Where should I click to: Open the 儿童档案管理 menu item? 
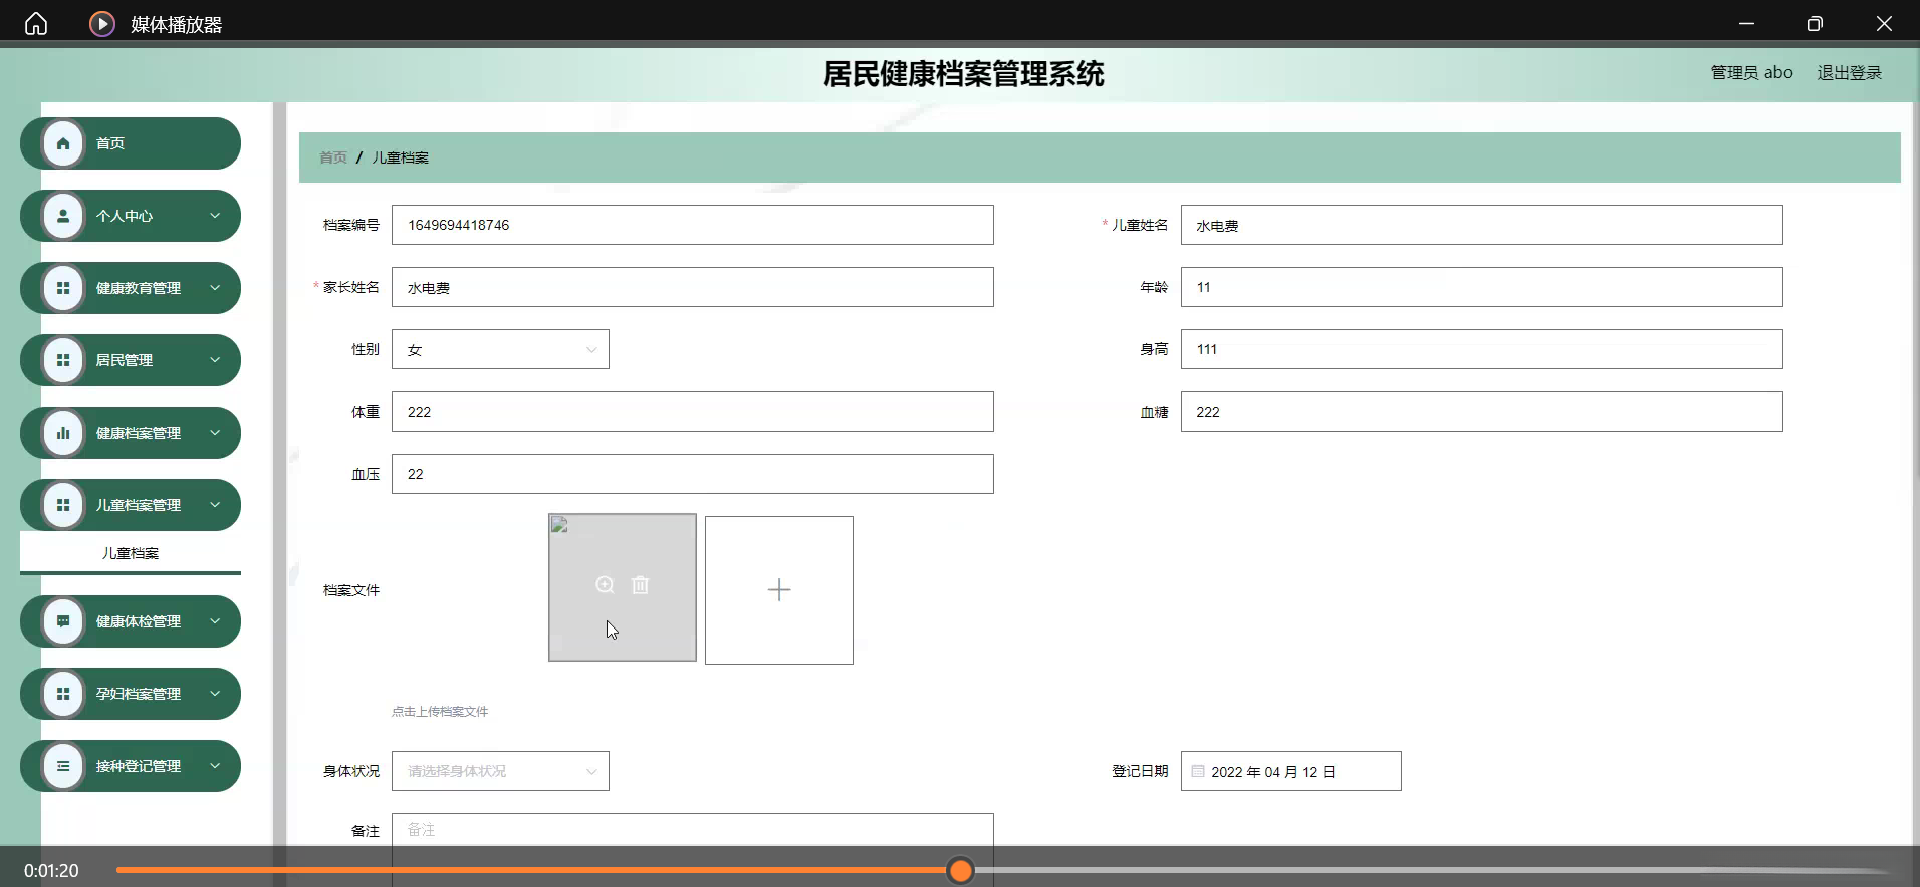coord(130,505)
